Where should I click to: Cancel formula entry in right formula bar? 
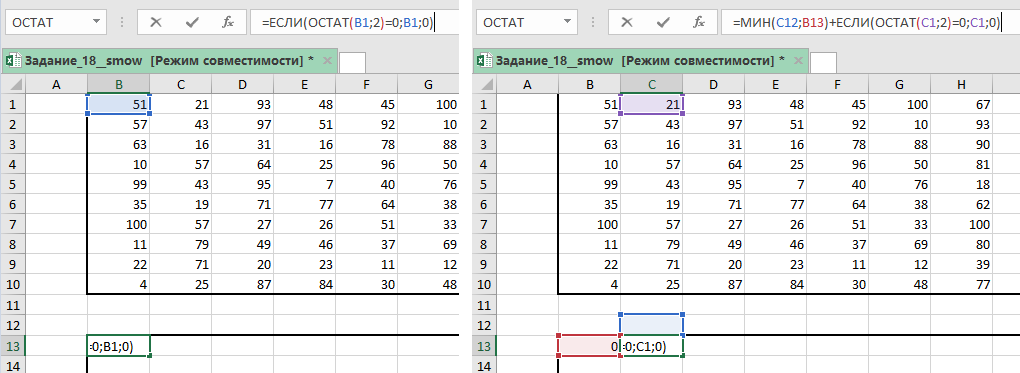[x=627, y=22]
